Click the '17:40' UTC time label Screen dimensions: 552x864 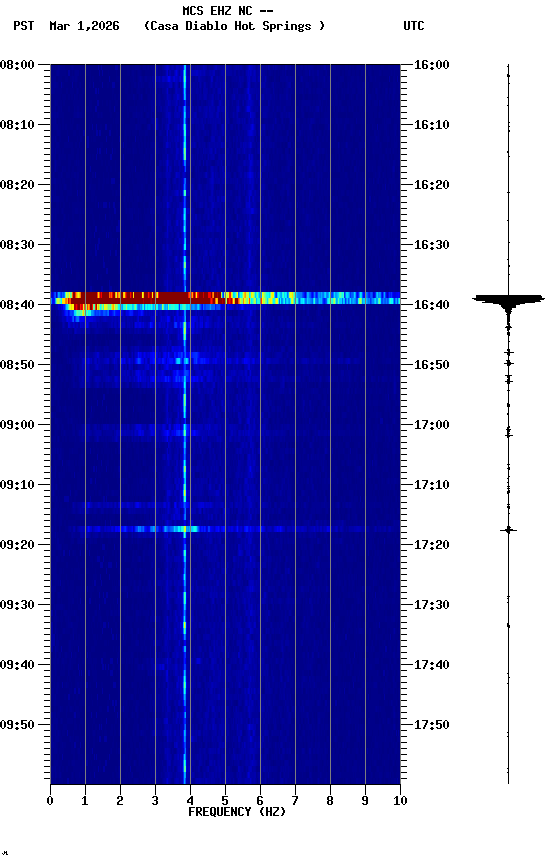pyautogui.click(x=432, y=666)
